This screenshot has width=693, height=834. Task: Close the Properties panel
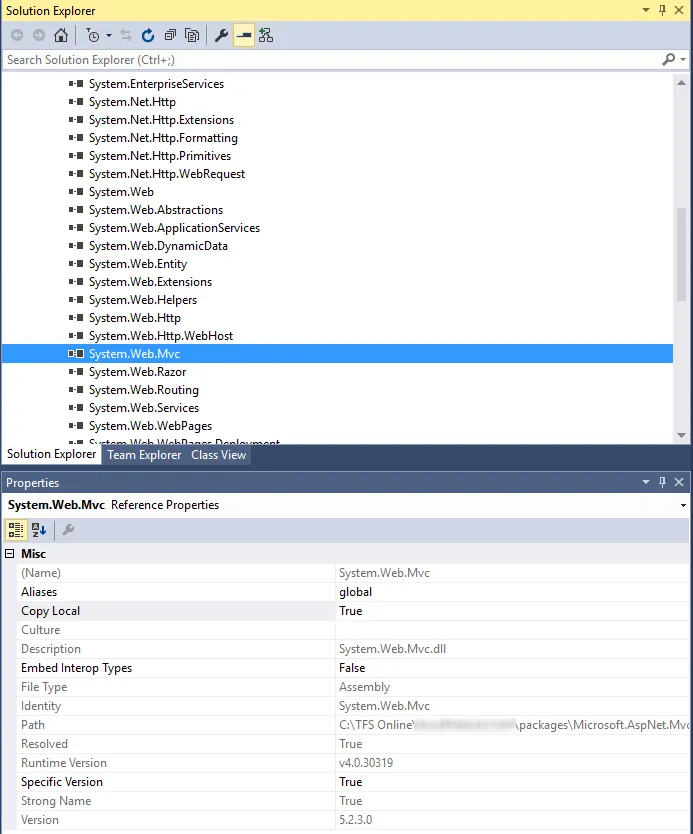(679, 482)
